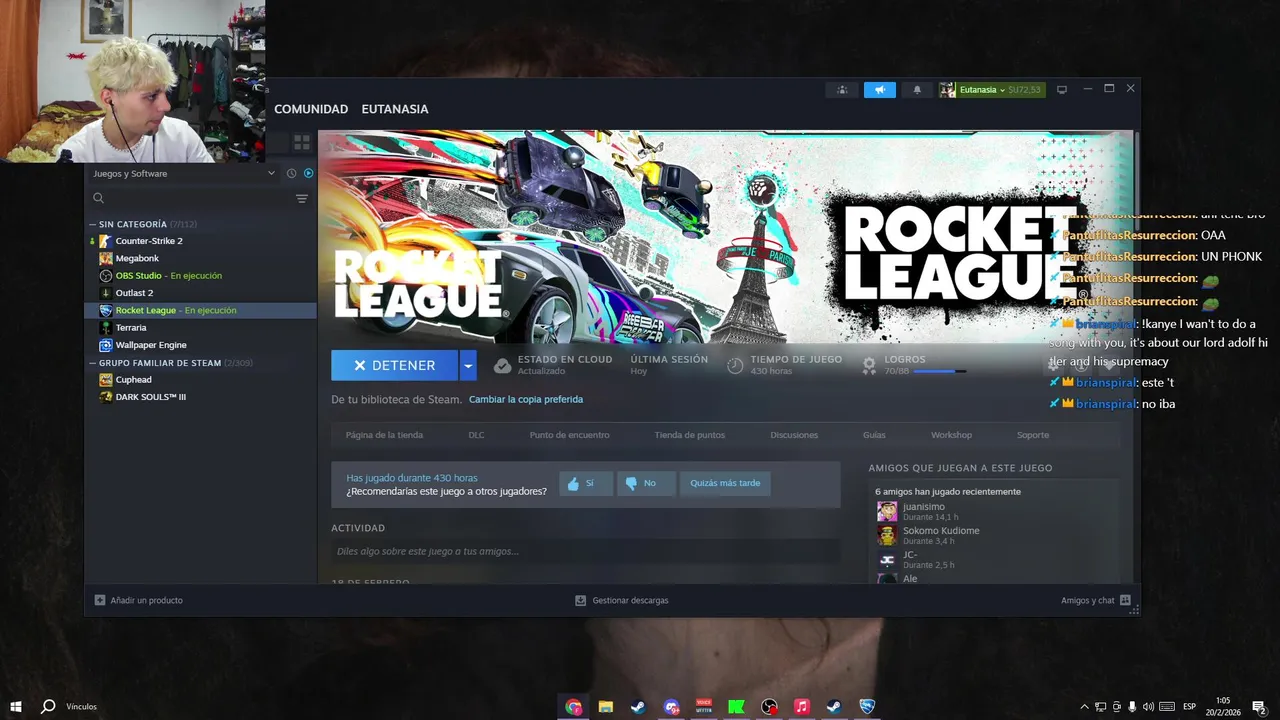Select Rocket League in library list
The image size is (1280, 720).
(200, 310)
